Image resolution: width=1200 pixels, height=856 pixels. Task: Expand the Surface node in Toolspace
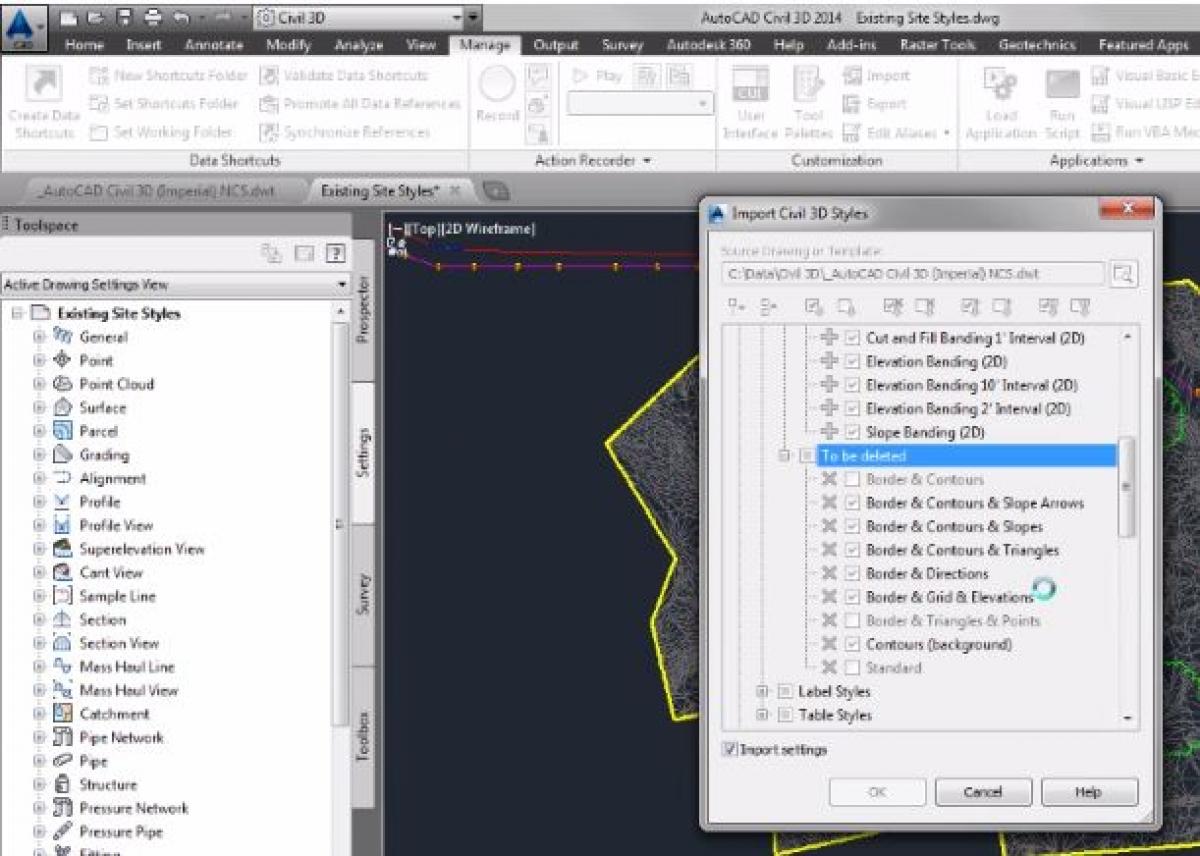click(40, 408)
